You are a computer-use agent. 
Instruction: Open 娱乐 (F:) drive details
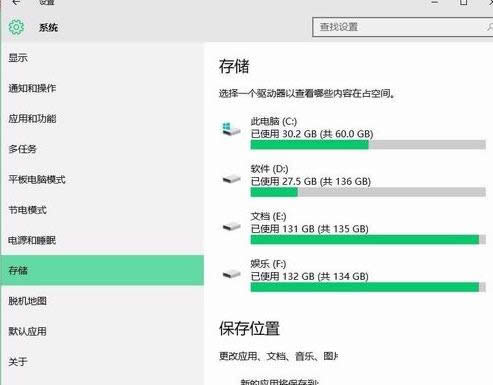tap(352, 276)
